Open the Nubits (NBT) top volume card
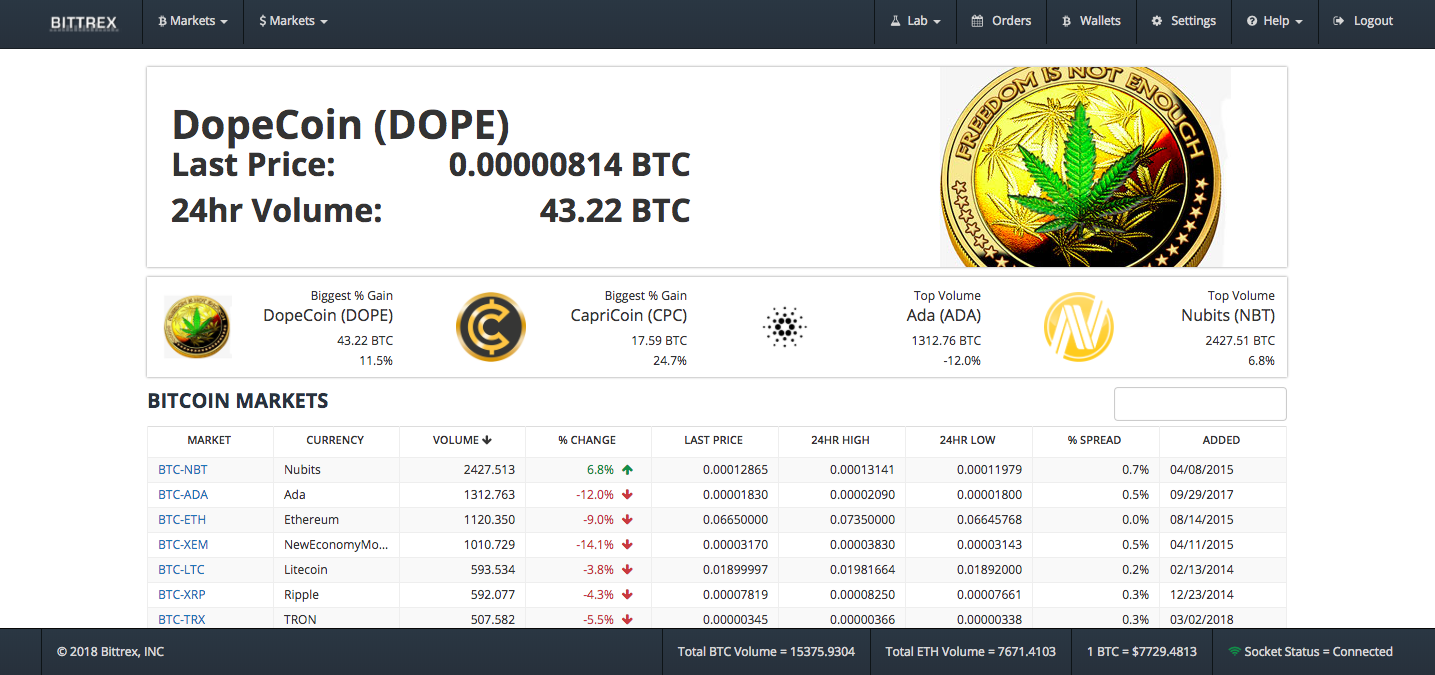Screen dimensions: 1435x675 [x=1160, y=327]
